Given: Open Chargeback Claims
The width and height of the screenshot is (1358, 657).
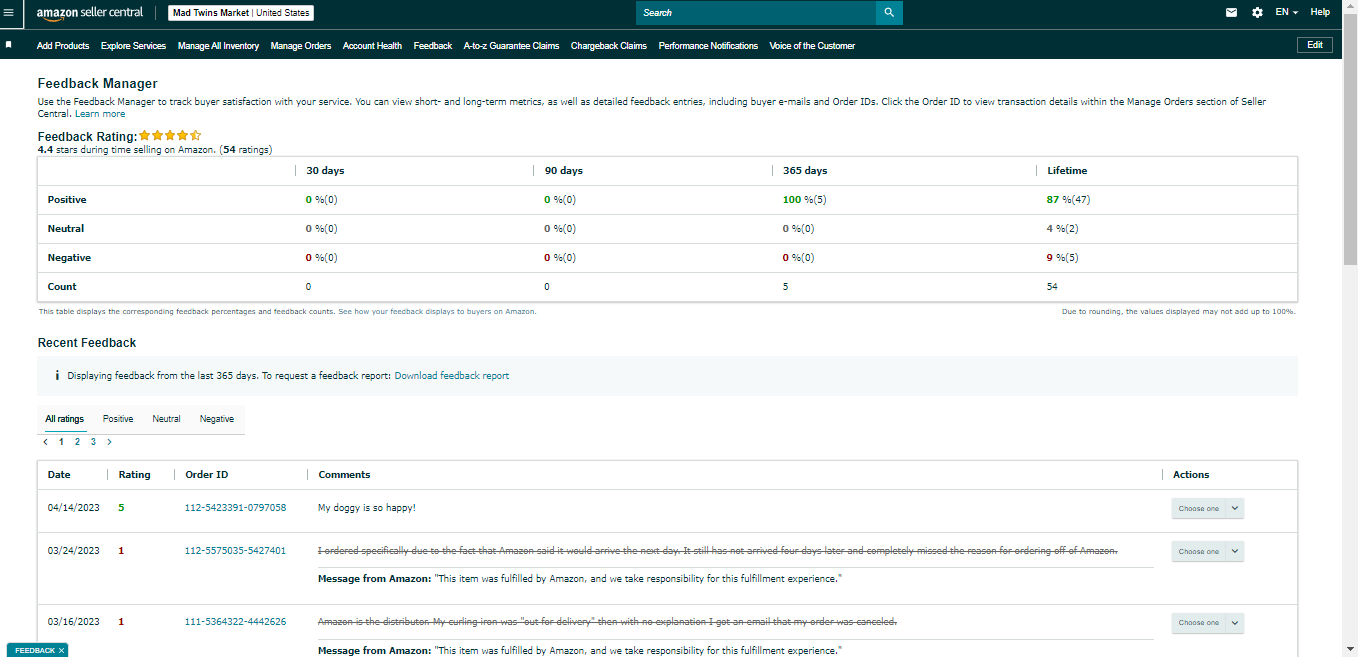Looking at the screenshot, I should point(609,46).
